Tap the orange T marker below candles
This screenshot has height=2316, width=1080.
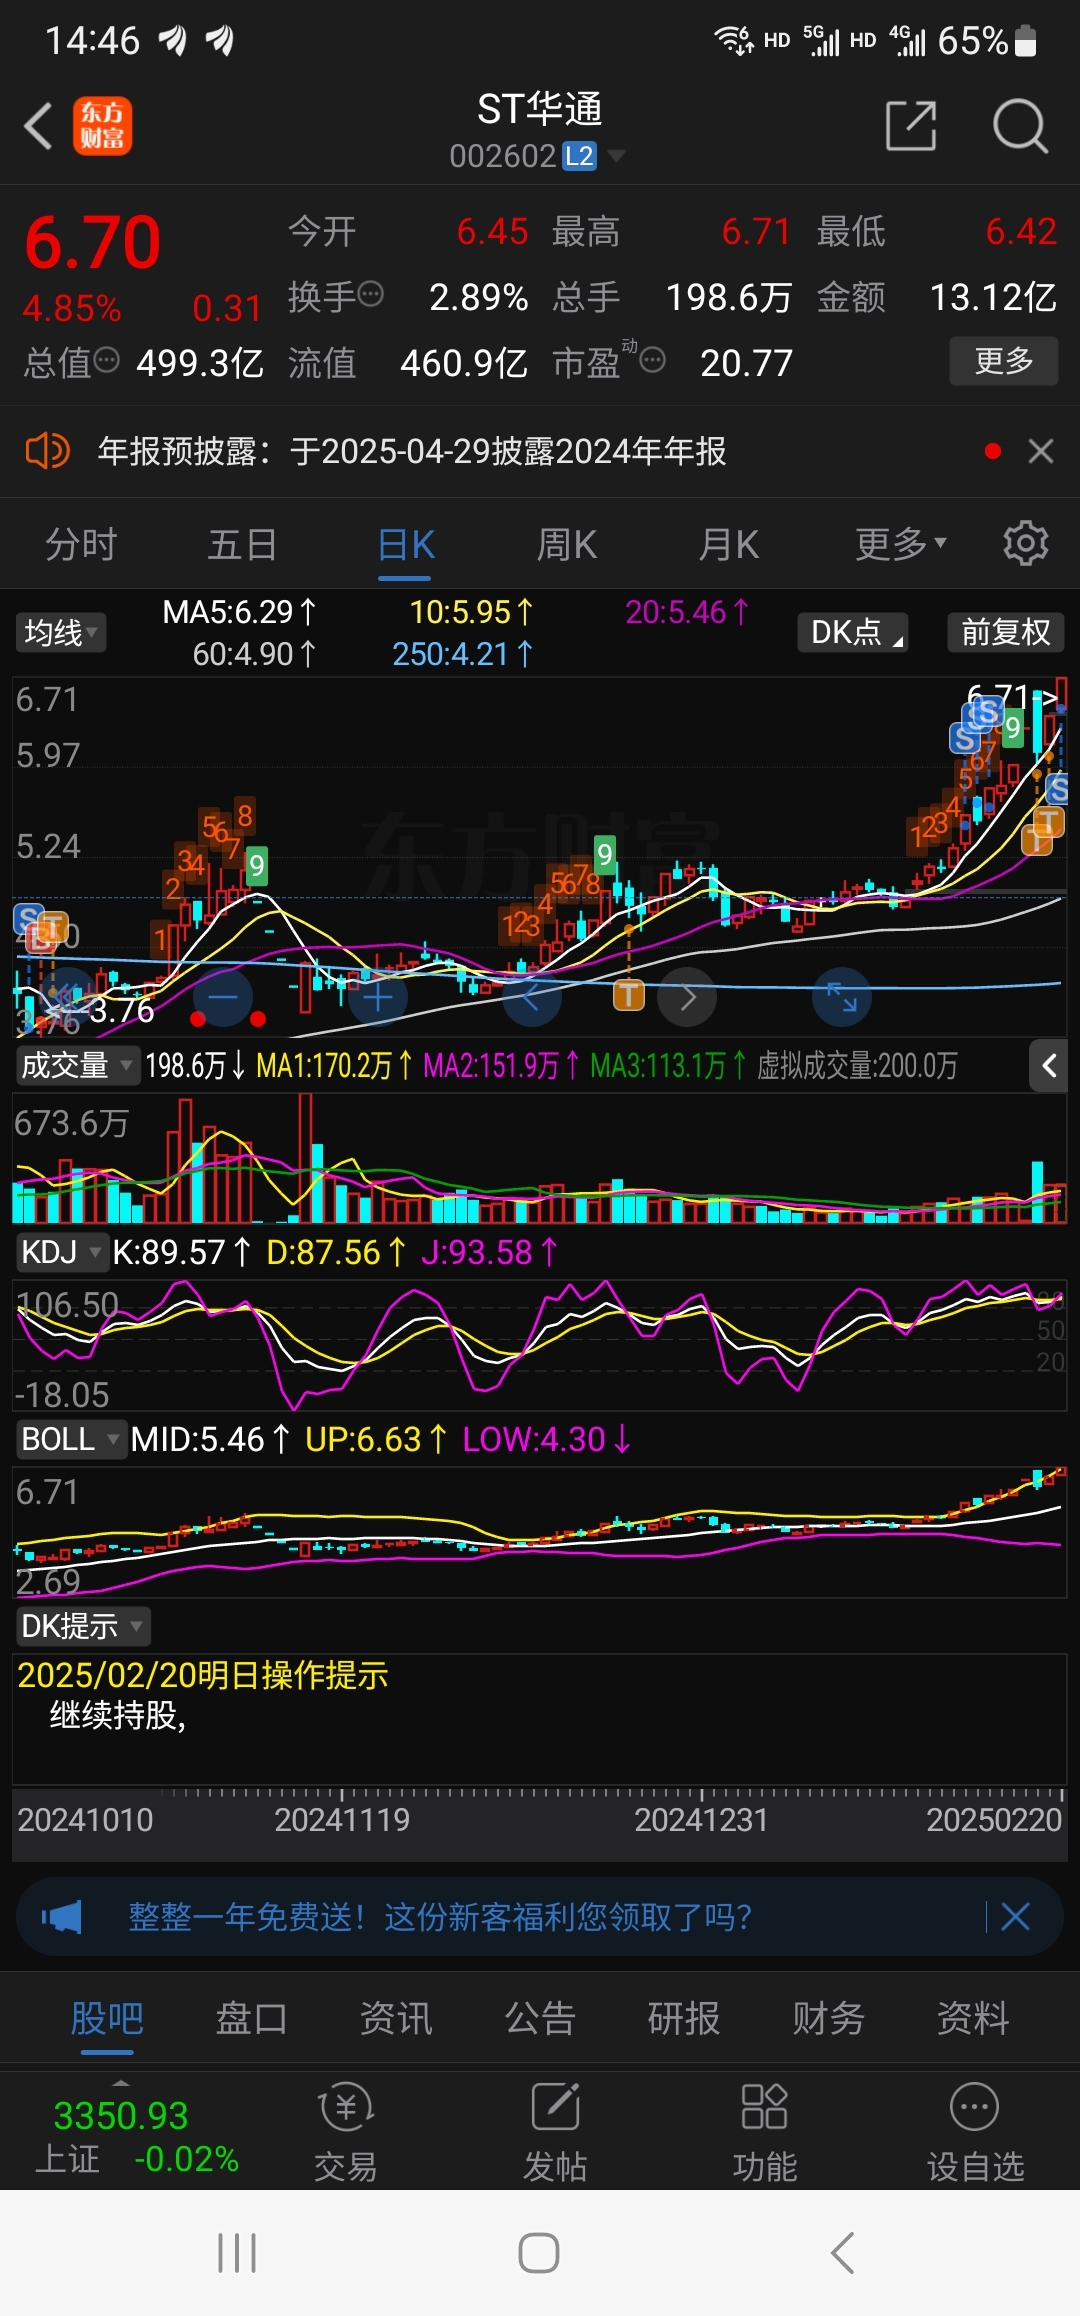pos(628,995)
